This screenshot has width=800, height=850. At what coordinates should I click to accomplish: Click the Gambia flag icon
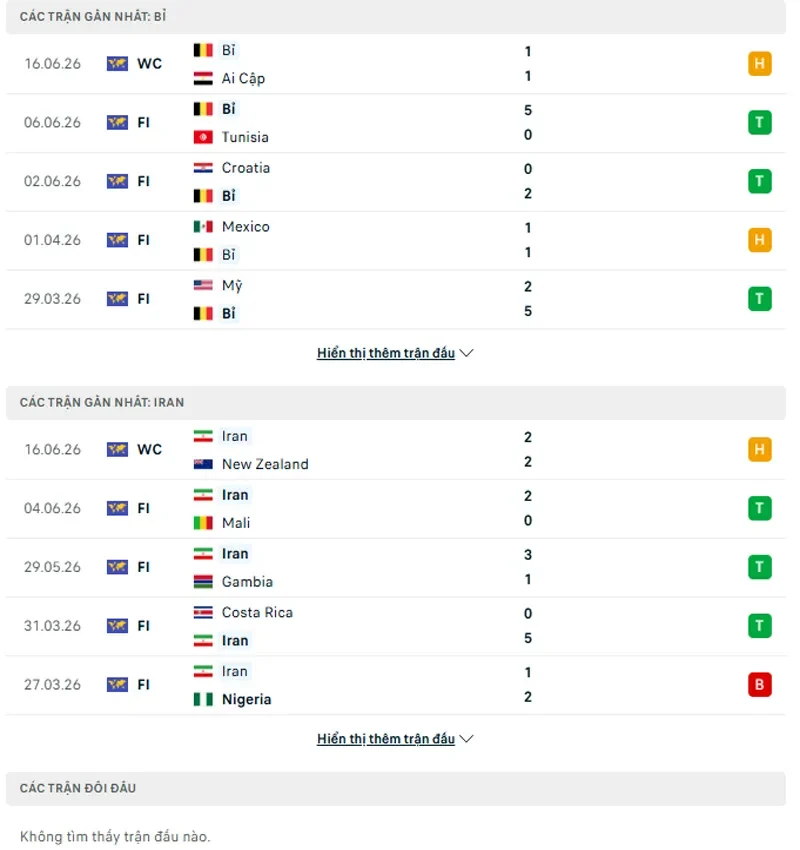203,582
